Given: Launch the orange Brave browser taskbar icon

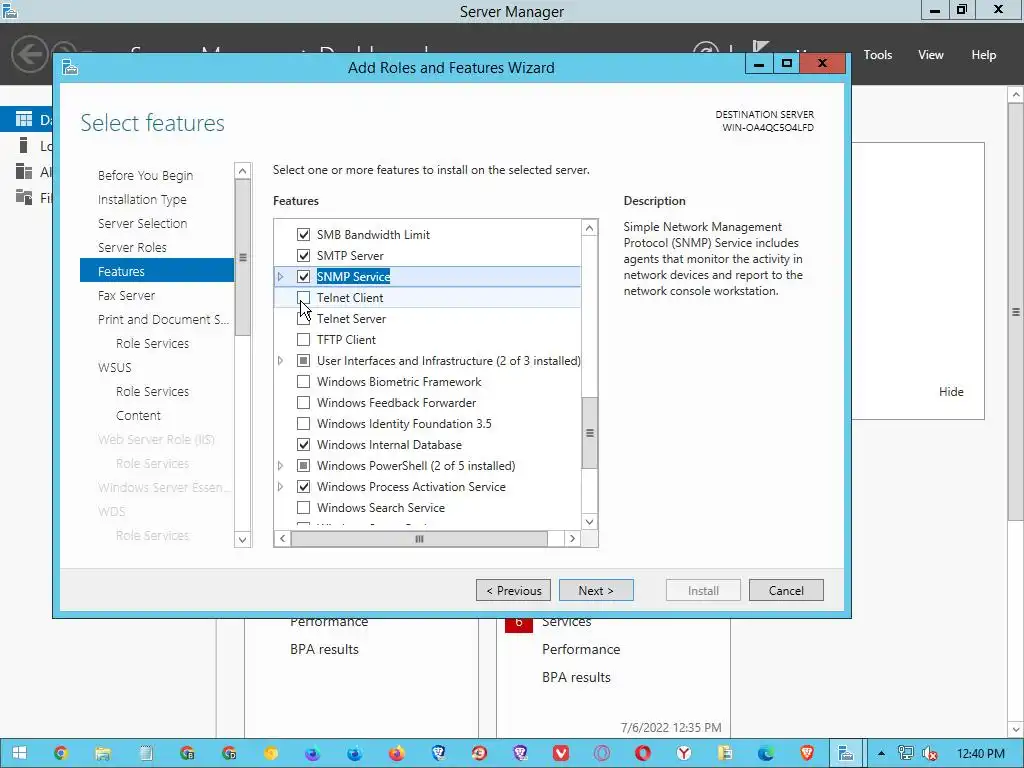Looking at the screenshot, I should tap(807, 753).
